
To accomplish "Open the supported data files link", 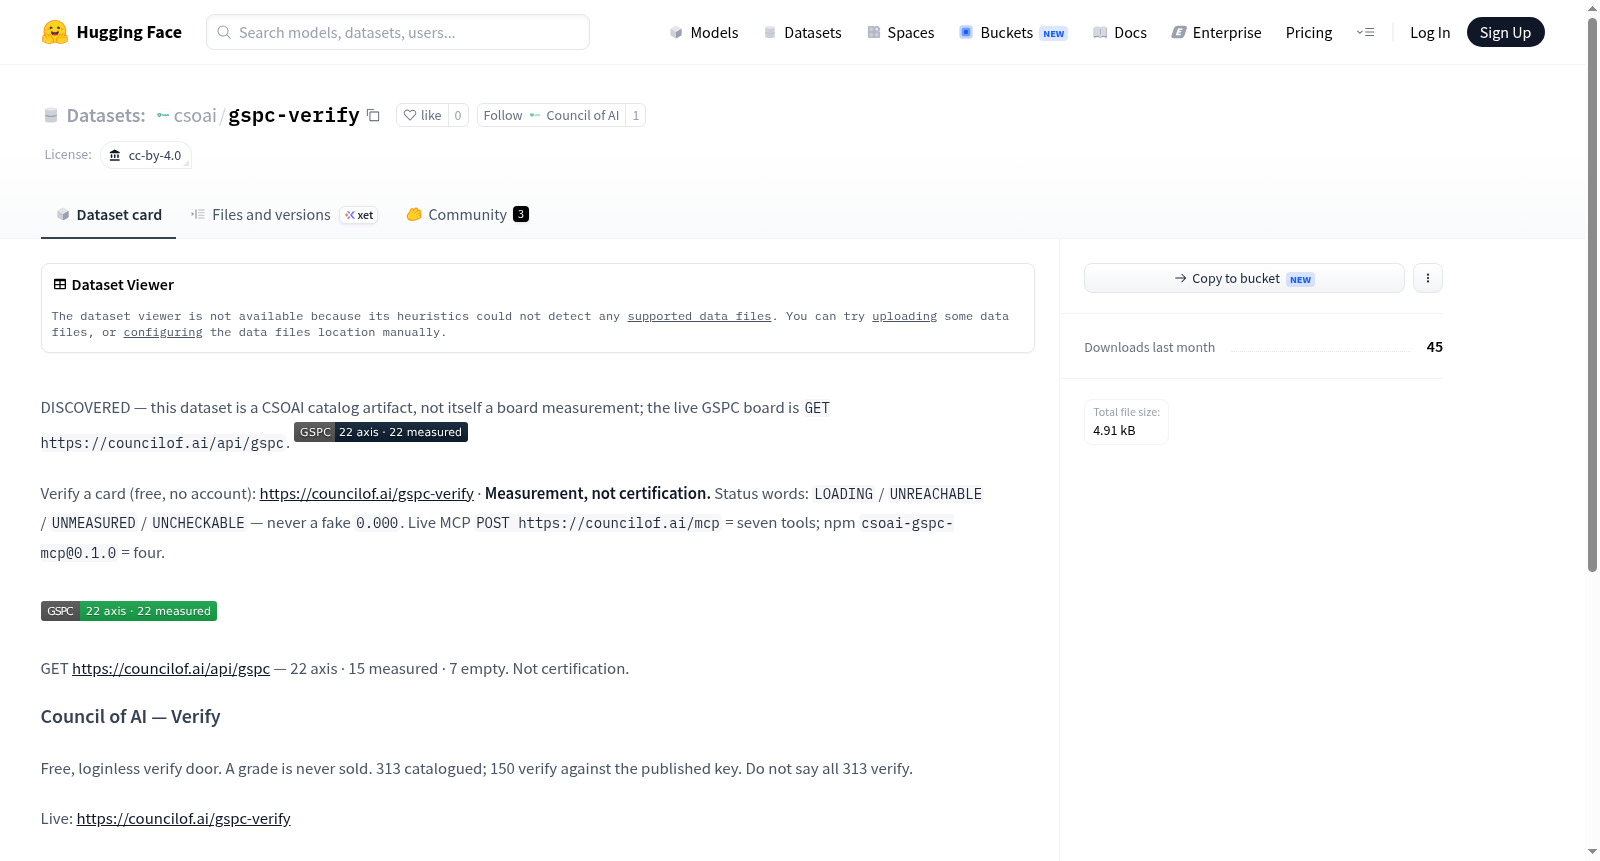I will [699, 316].
